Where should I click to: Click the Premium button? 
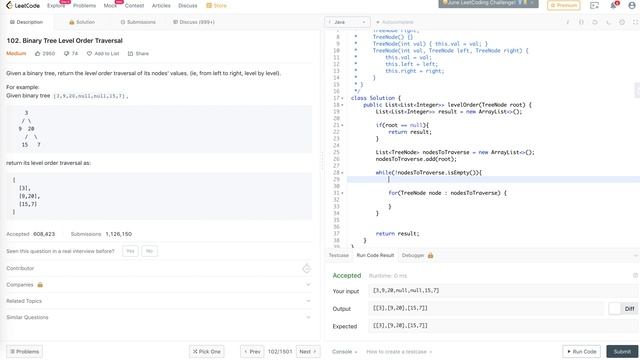[x=564, y=5]
